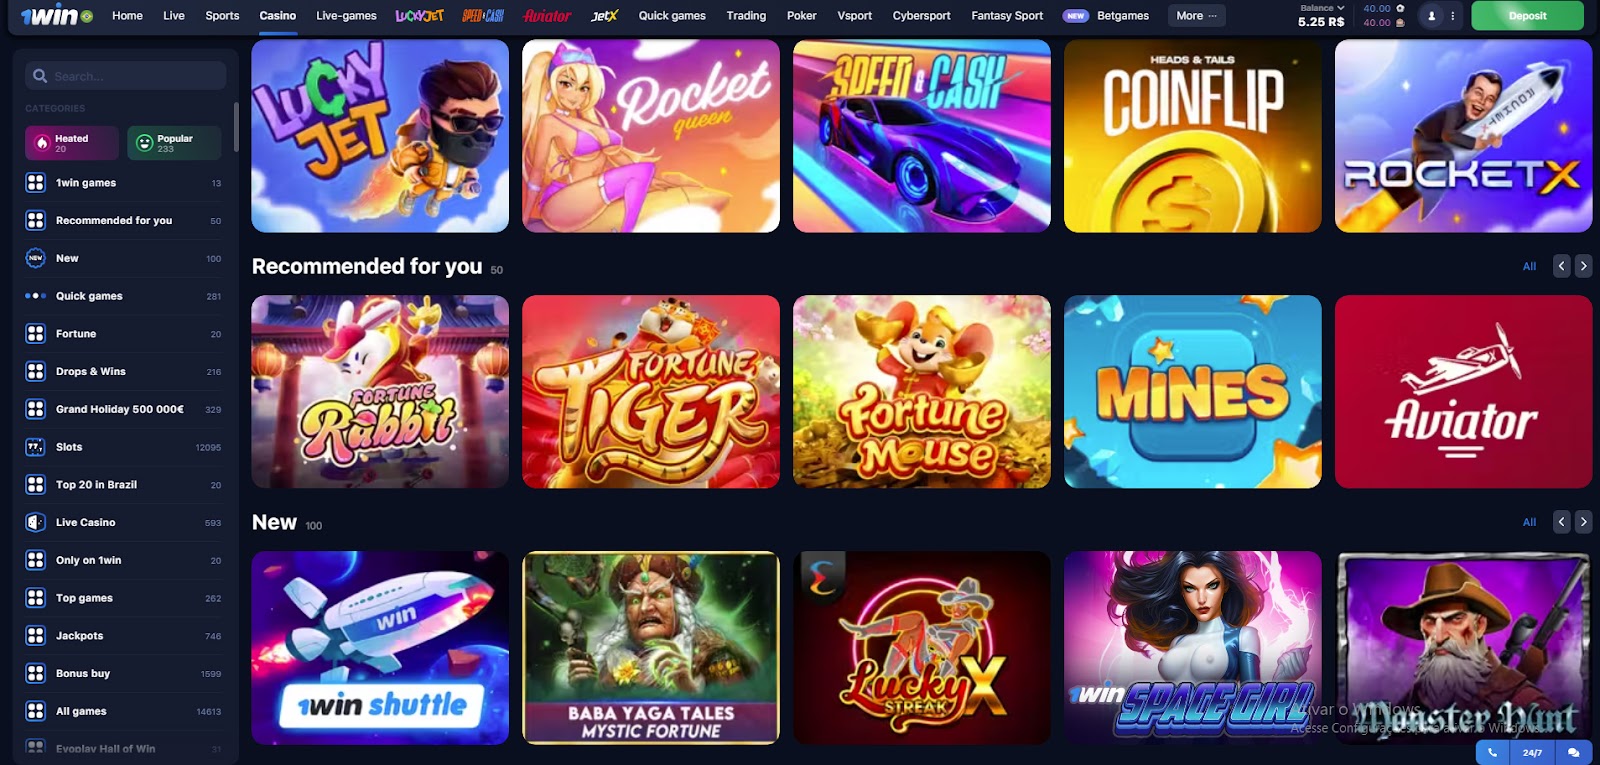Open the live chat bubble icon
This screenshot has height=765, width=1600.
point(1574,752)
